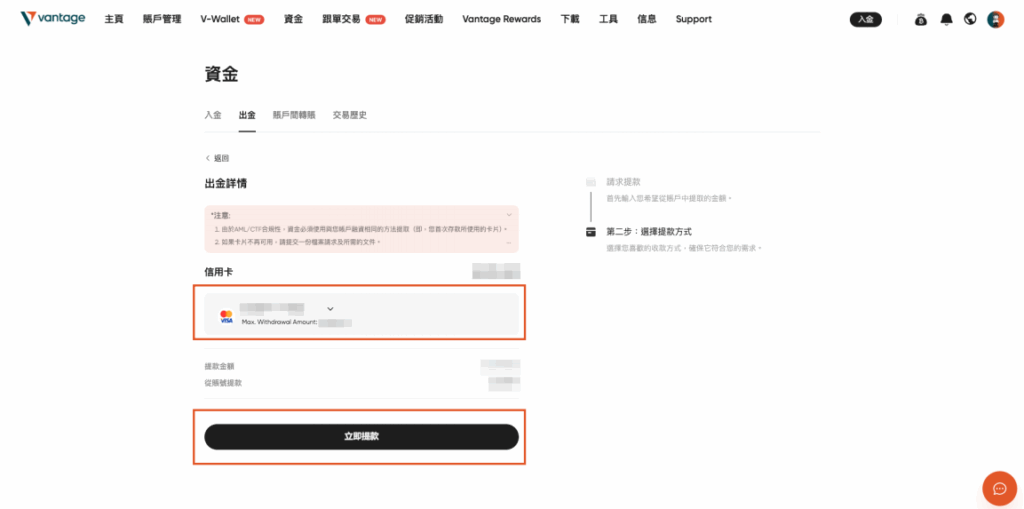Click the 立即提款 button

[361, 436]
